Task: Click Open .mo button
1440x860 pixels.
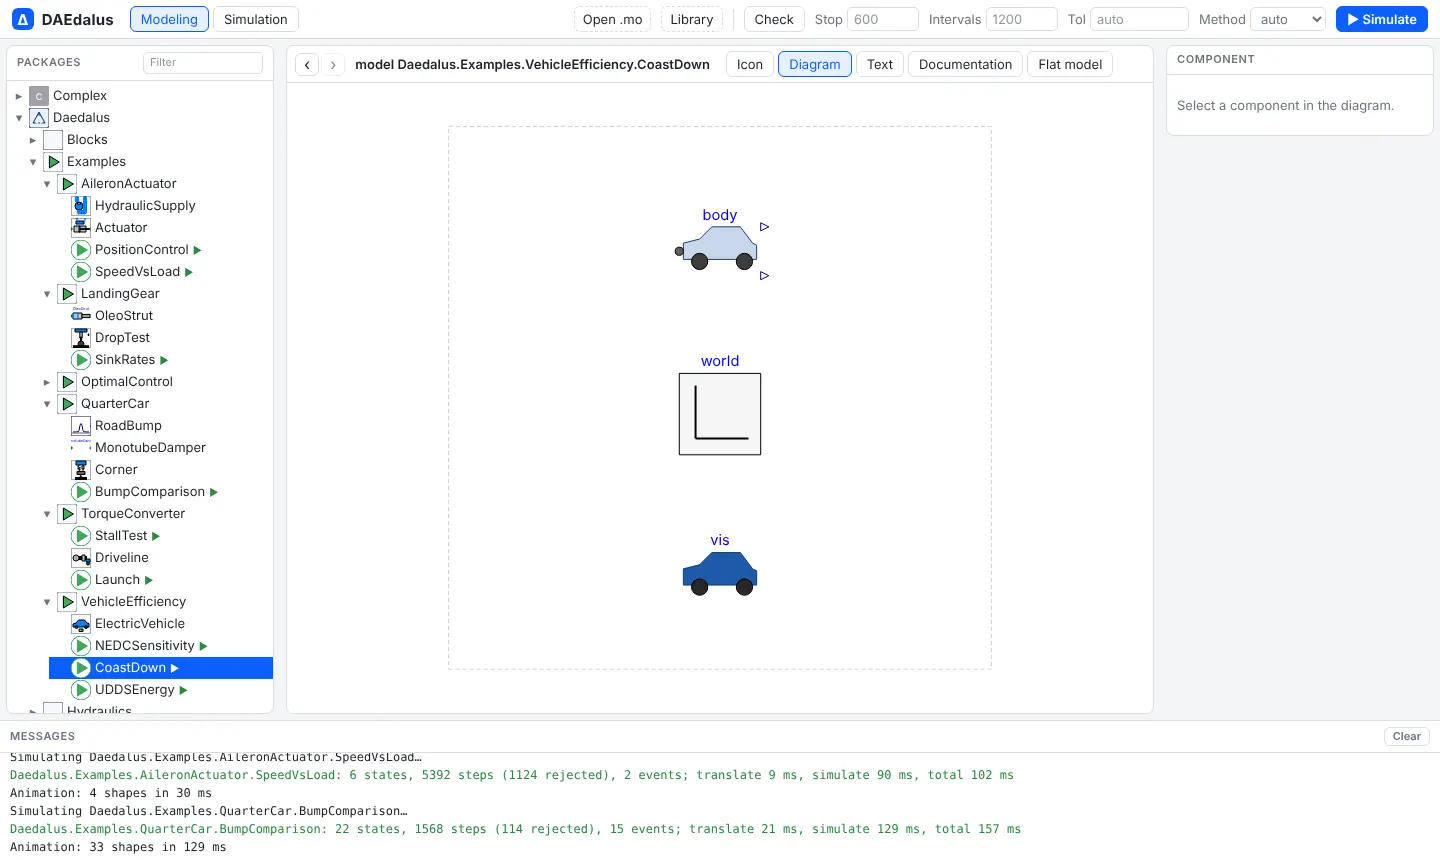Action: (613, 19)
